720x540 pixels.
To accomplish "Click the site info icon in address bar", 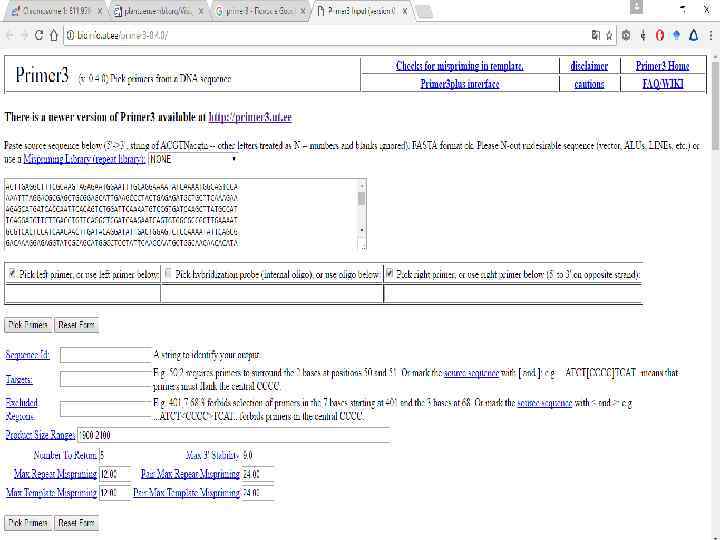I will tap(70, 35).
